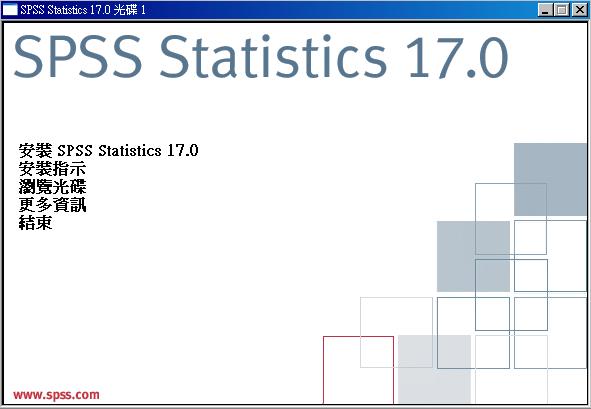Select 瀏覽光碟 to browse the disc
Screen dimensions: 591x409
52,187
